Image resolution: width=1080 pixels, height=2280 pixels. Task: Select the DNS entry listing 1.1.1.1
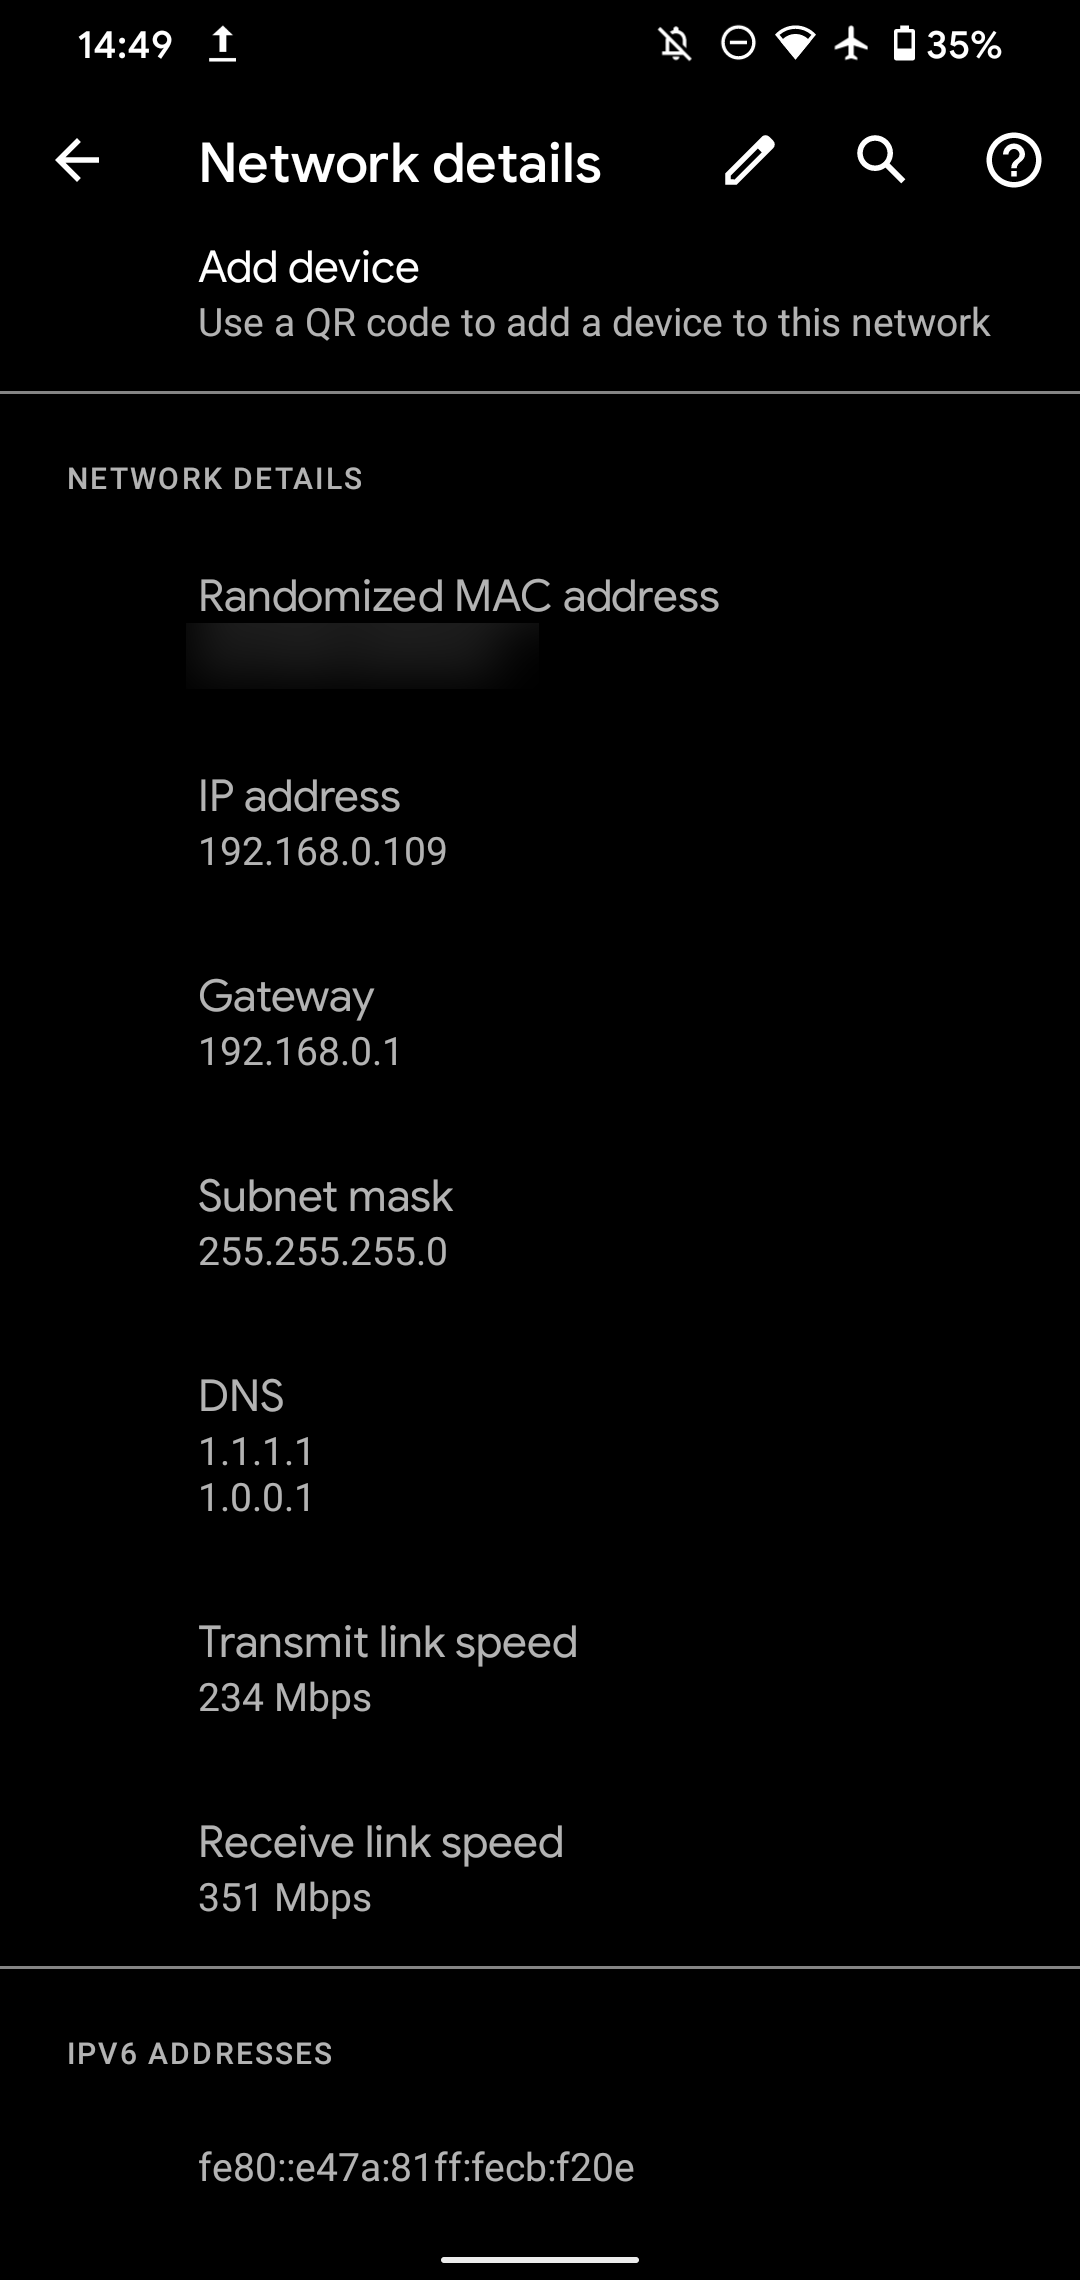click(540, 1445)
